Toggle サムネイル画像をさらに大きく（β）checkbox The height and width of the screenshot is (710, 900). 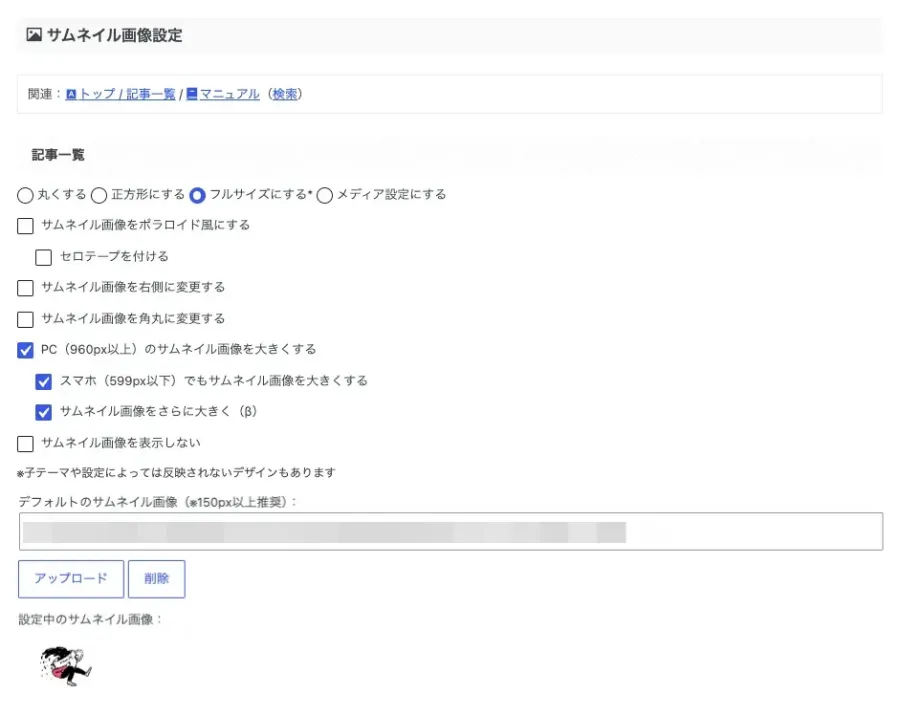coord(44,412)
